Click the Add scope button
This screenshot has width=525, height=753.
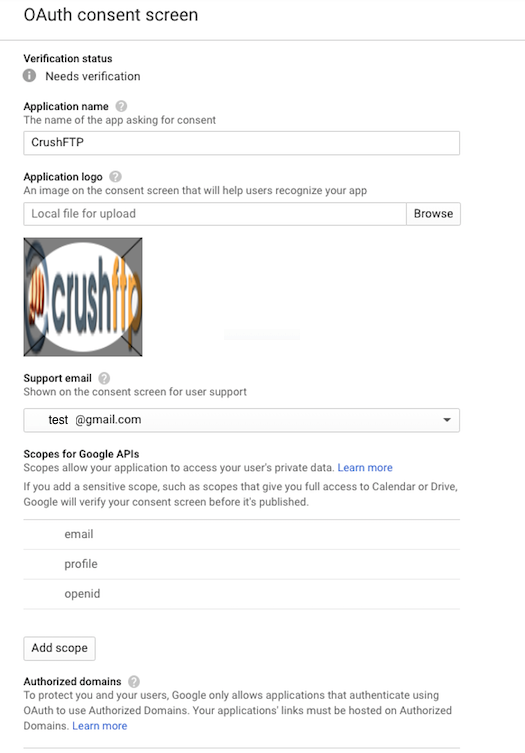tap(60, 648)
